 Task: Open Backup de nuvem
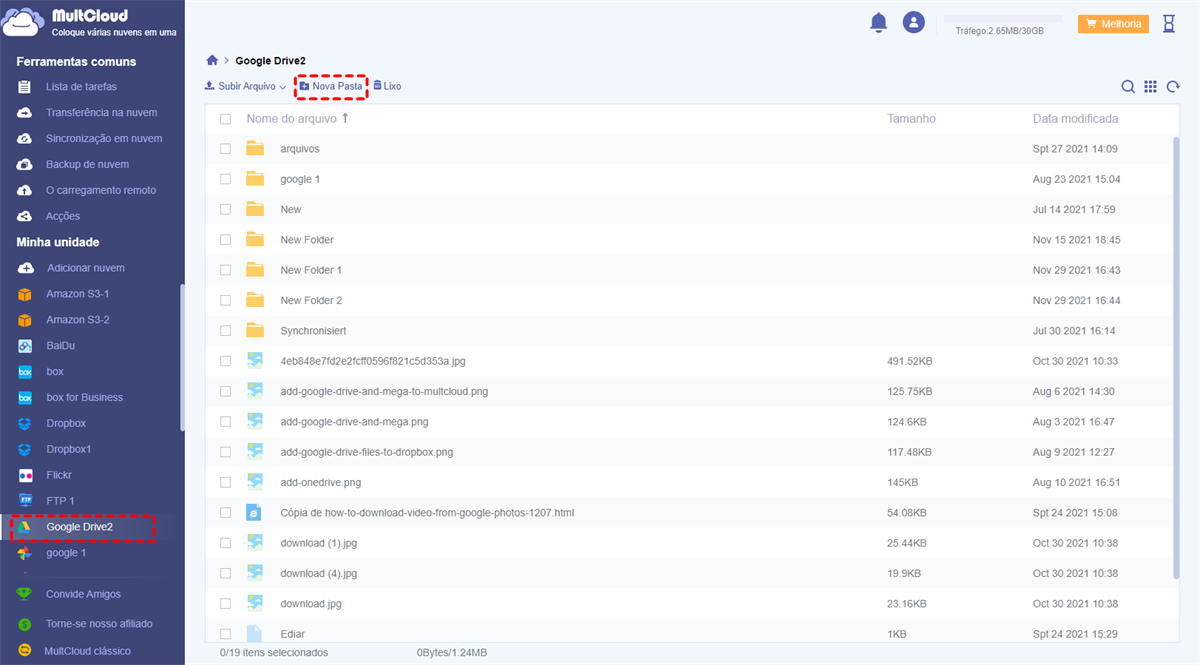coord(87,164)
